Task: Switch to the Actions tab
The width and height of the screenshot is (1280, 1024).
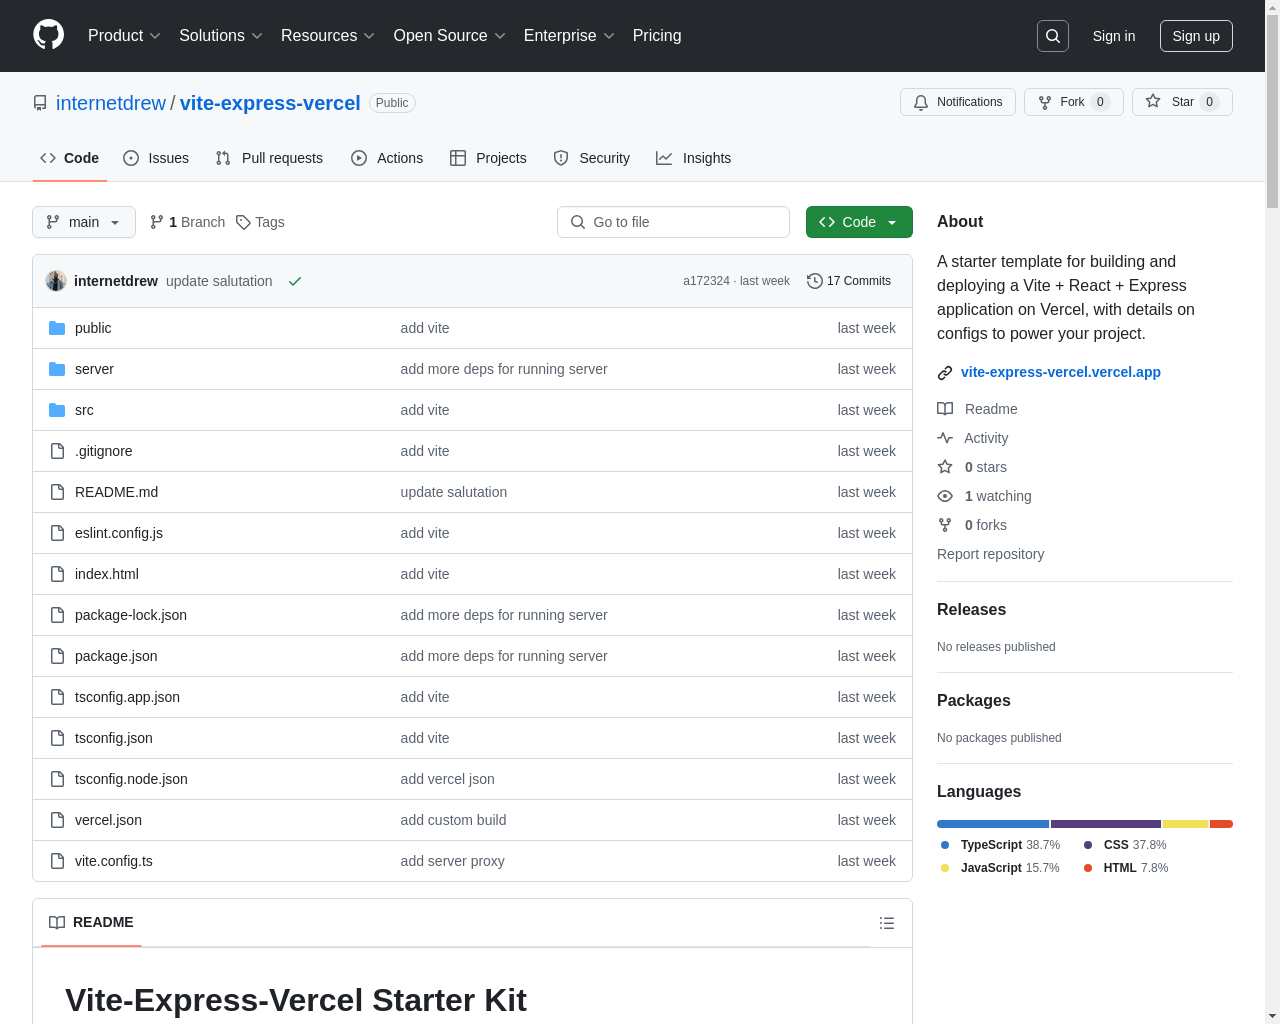Action: point(387,158)
